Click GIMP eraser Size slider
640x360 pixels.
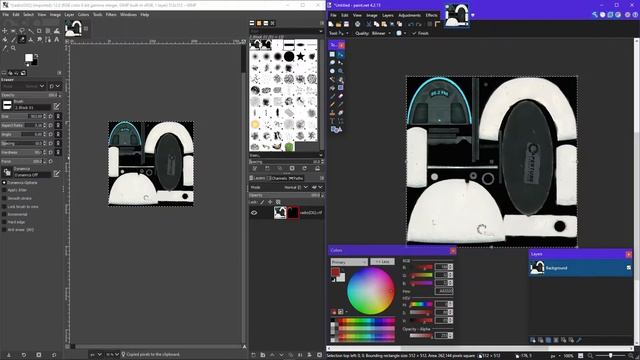24,116
